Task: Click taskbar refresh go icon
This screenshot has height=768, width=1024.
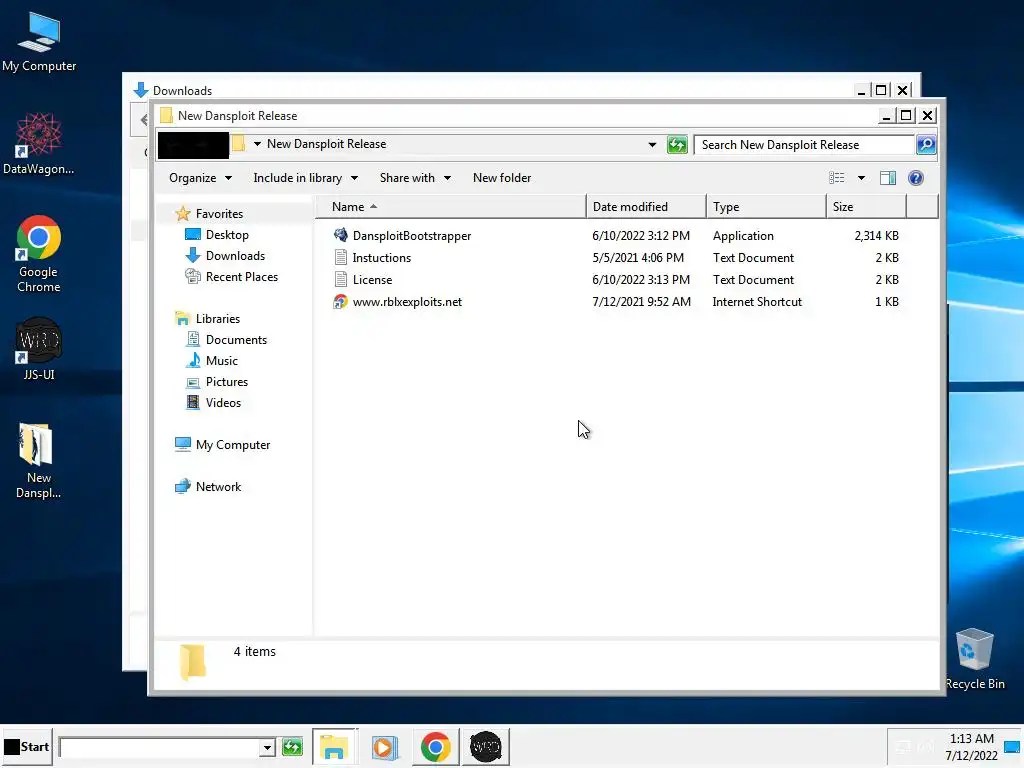Action: 293,746
